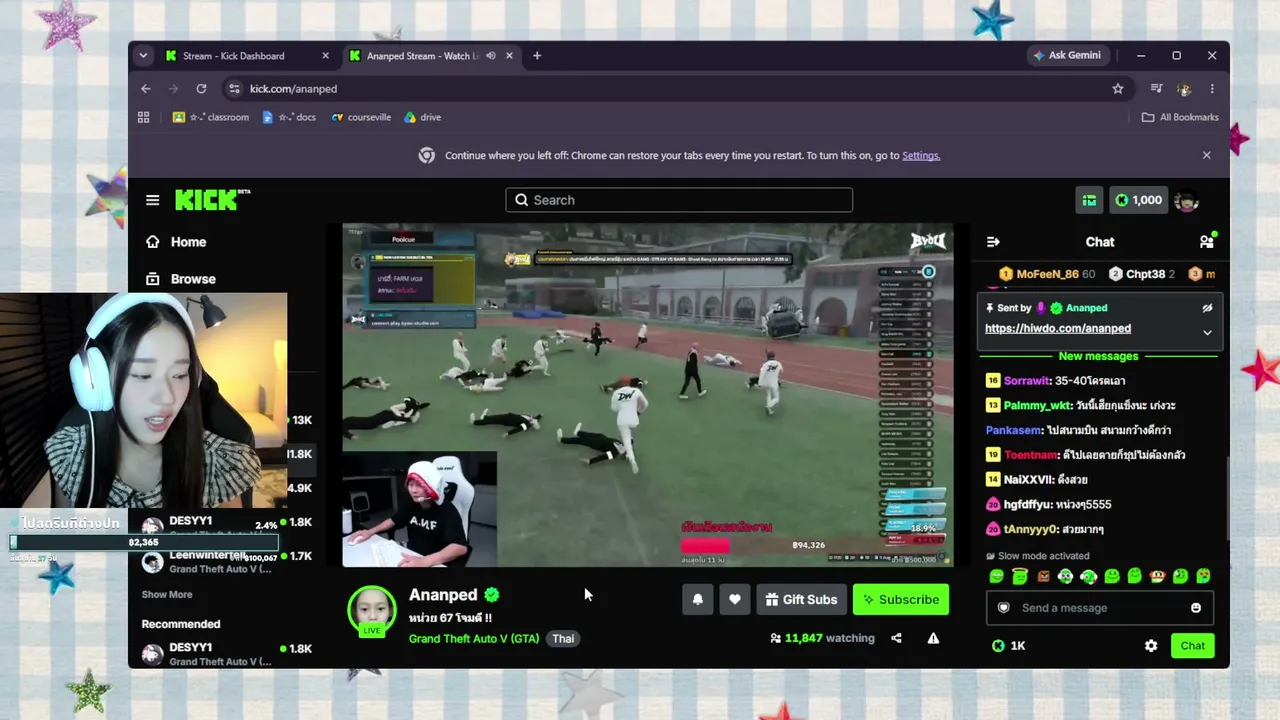Open the Chrome three-dot menu
This screenshot has width=1280, height=720.
1212,89
